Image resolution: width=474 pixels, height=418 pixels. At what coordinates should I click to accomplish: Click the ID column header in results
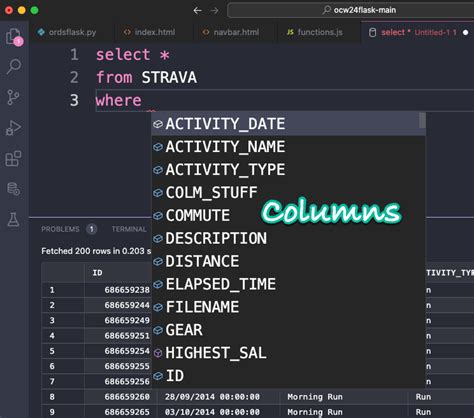pyautogui.click(x=98, y=273)
